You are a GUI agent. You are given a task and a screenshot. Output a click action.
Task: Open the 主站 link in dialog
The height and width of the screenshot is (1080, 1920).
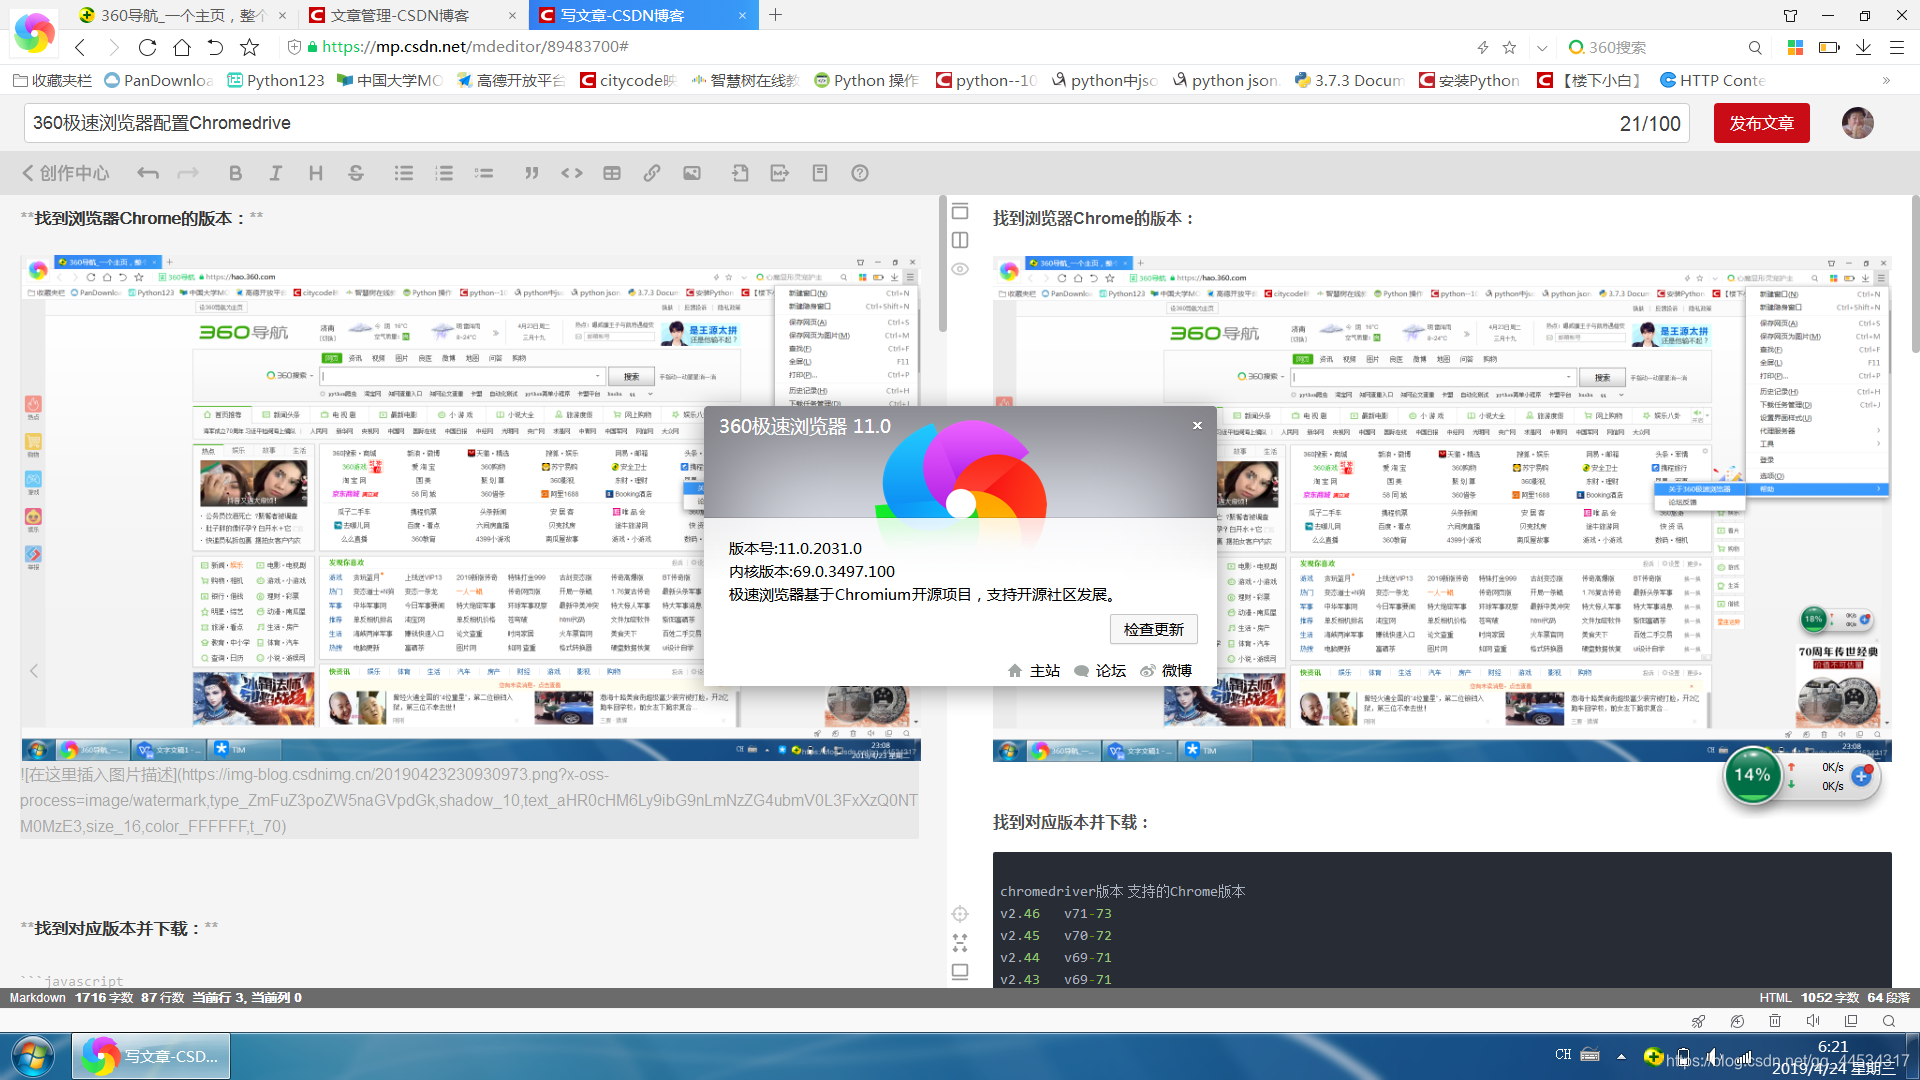click(x=1034, y=671)
